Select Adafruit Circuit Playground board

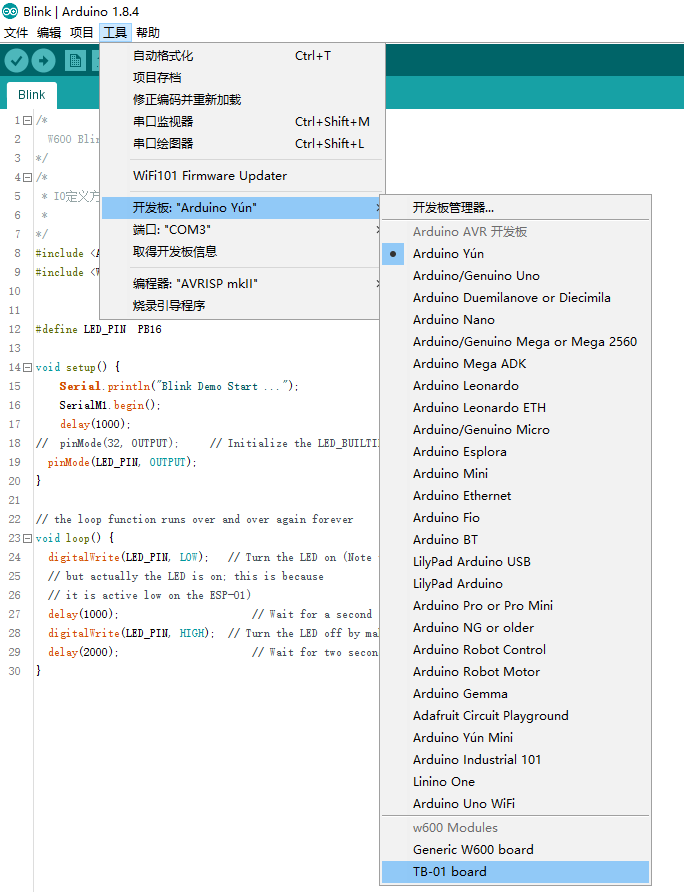pyautogui.click(x=515, y=716)
